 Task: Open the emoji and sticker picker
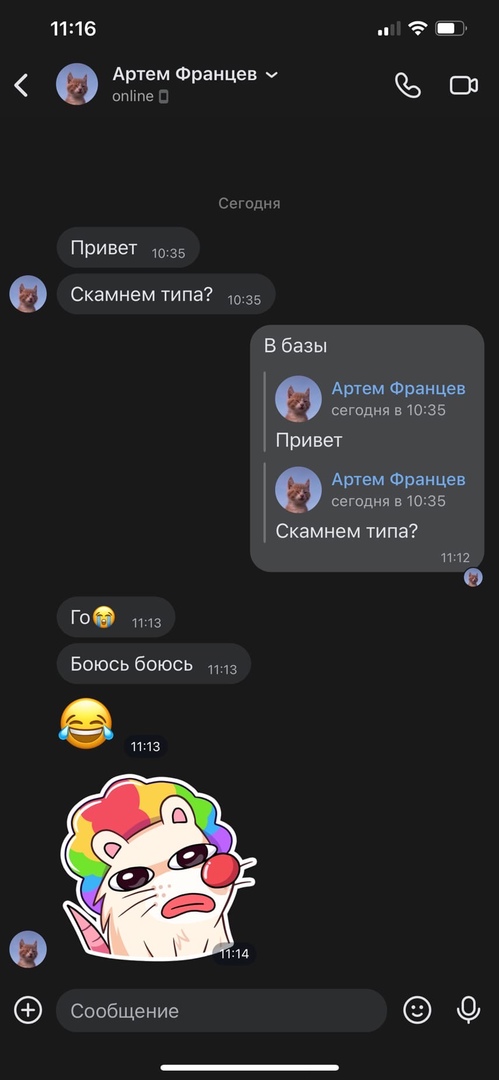(417, 1010)
